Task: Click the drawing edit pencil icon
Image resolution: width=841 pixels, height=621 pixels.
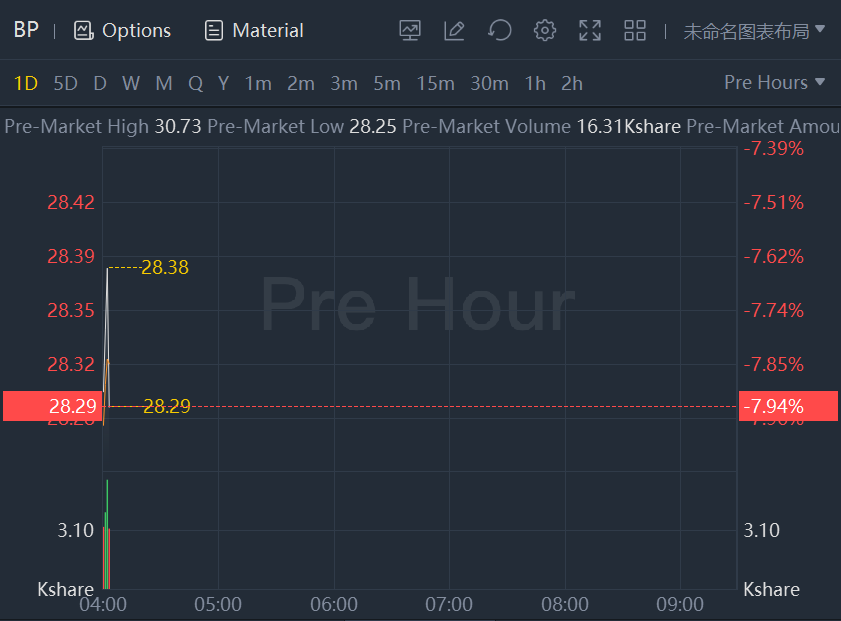Action: 454,30
